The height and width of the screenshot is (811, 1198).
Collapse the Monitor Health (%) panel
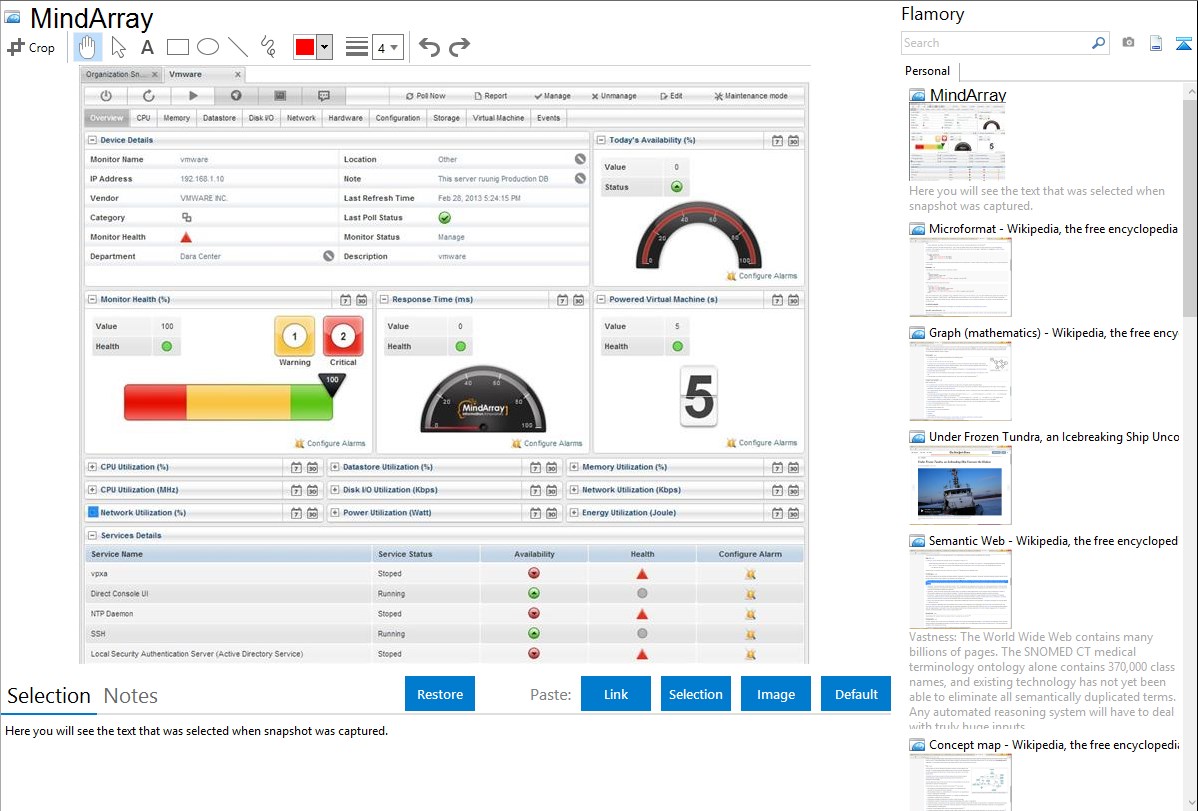[x=92, y=299]
